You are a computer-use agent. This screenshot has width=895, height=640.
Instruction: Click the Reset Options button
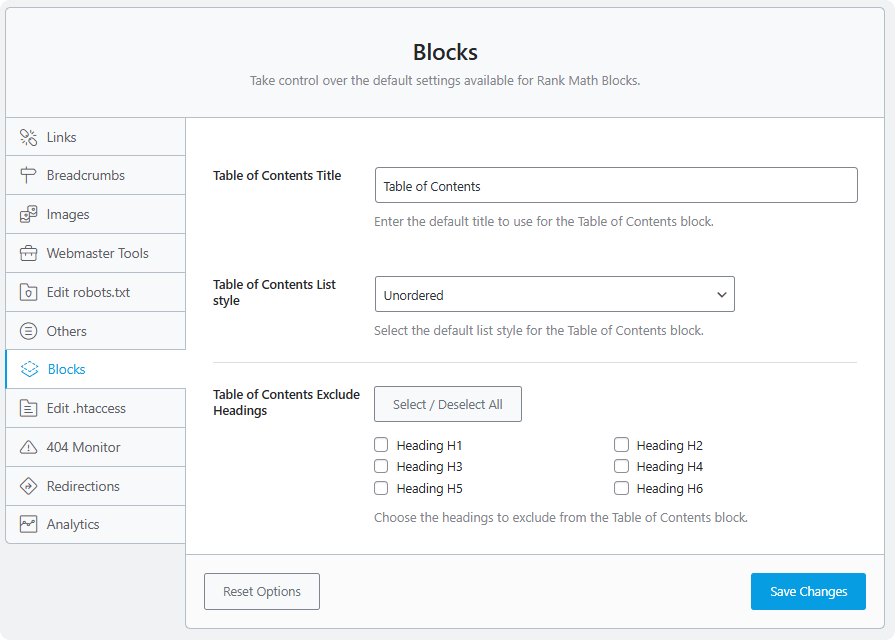[262, 591]
